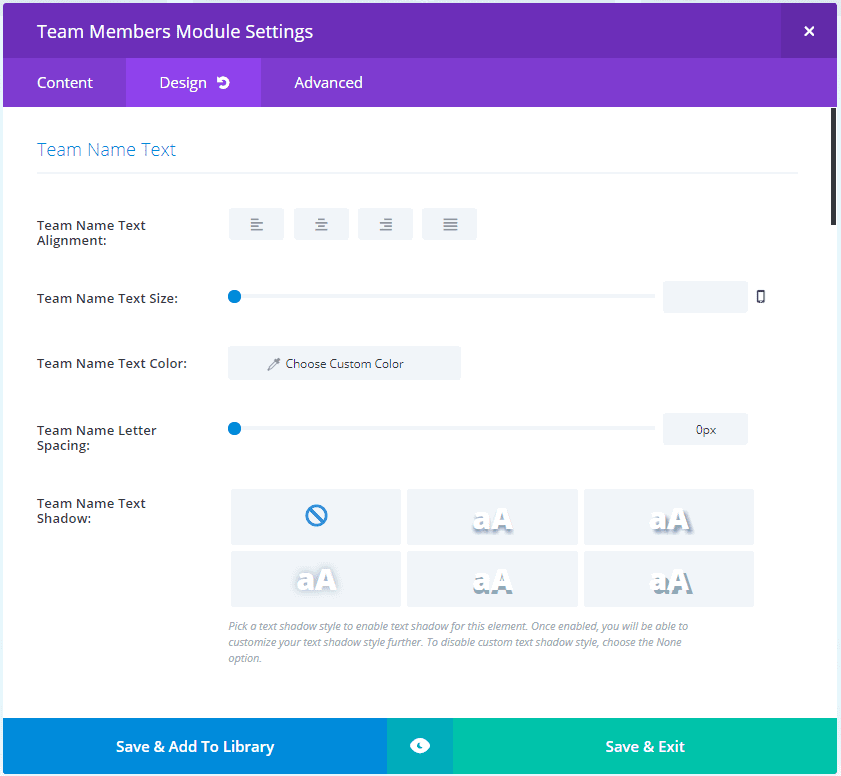Viewport: 841px width, 776px height.
Task: Pick the first text shadow preset in bottom row
Action: pos(316,579)
